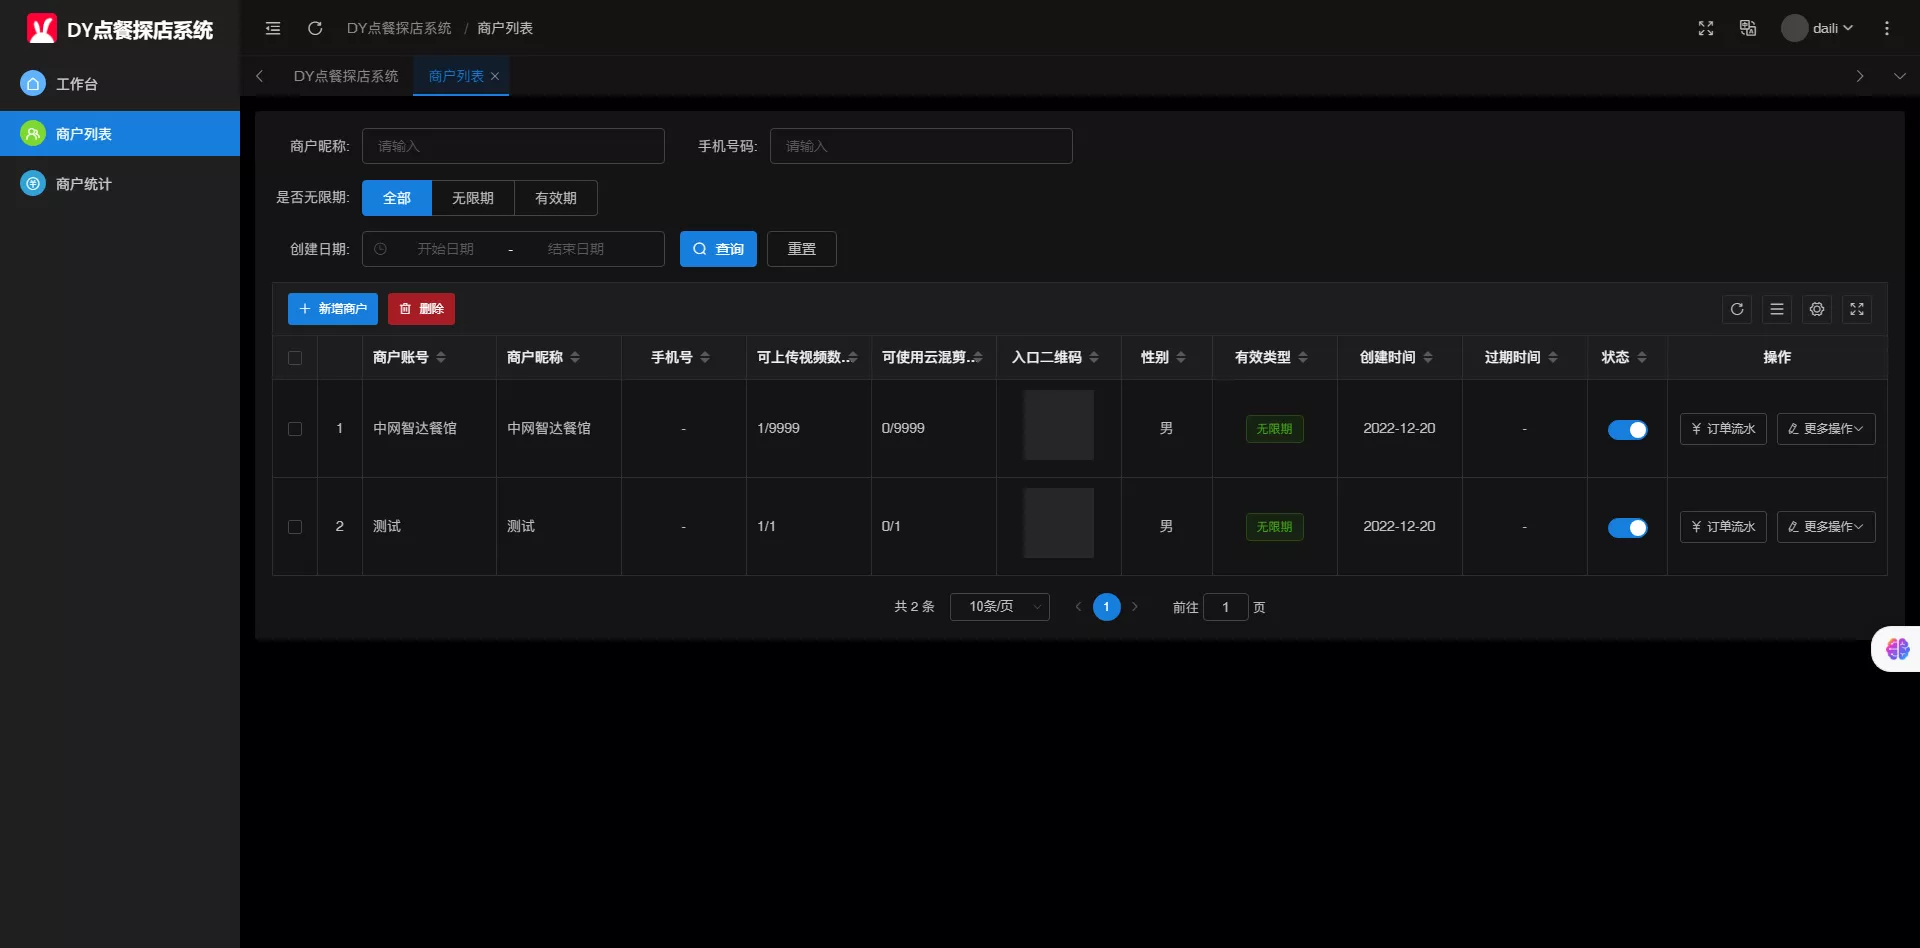Collapse the sidebar menu icon

(273, 29)
